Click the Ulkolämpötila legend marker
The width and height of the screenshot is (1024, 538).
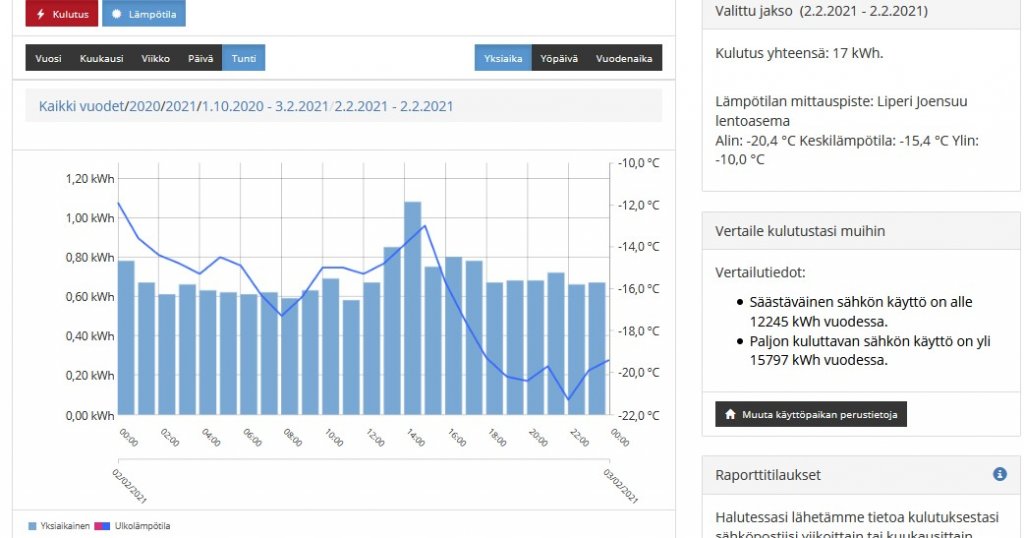pyautogui.click(x=103, y=525)
